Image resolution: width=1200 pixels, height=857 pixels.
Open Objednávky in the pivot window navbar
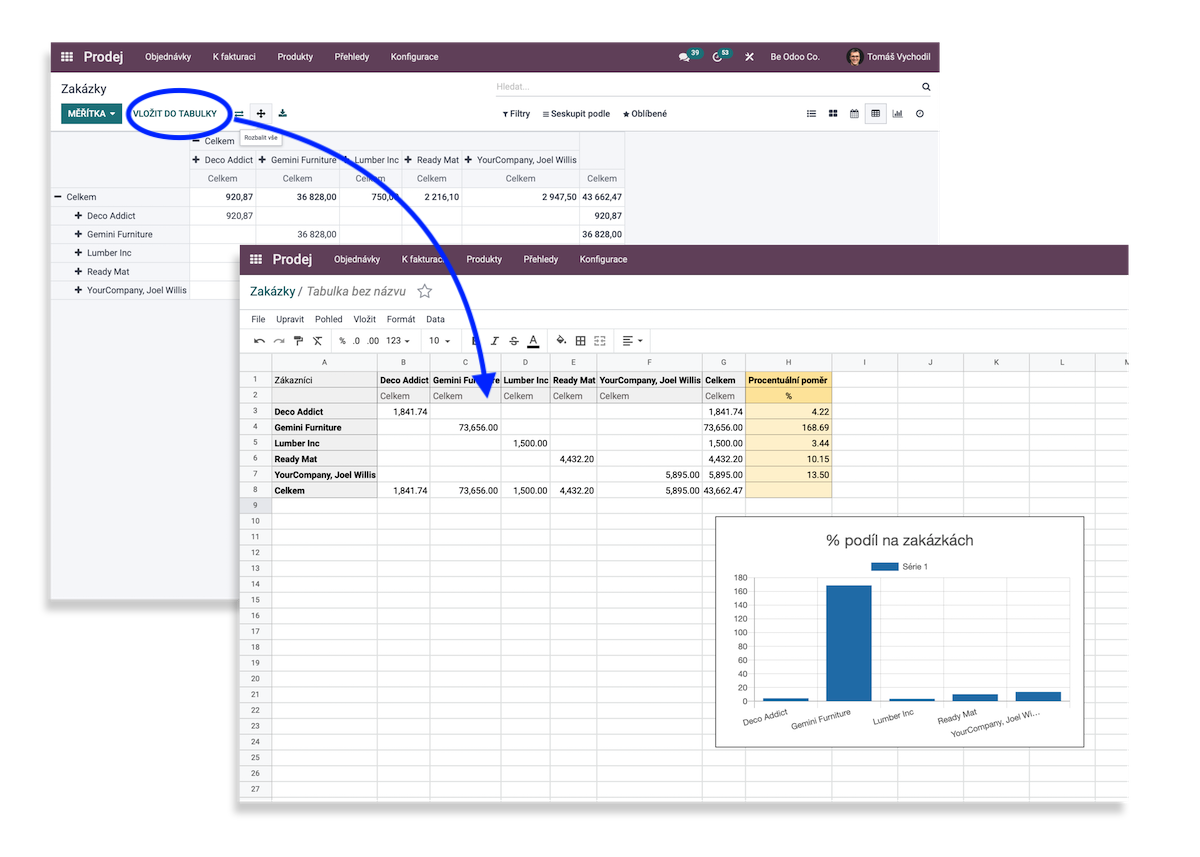168,57
